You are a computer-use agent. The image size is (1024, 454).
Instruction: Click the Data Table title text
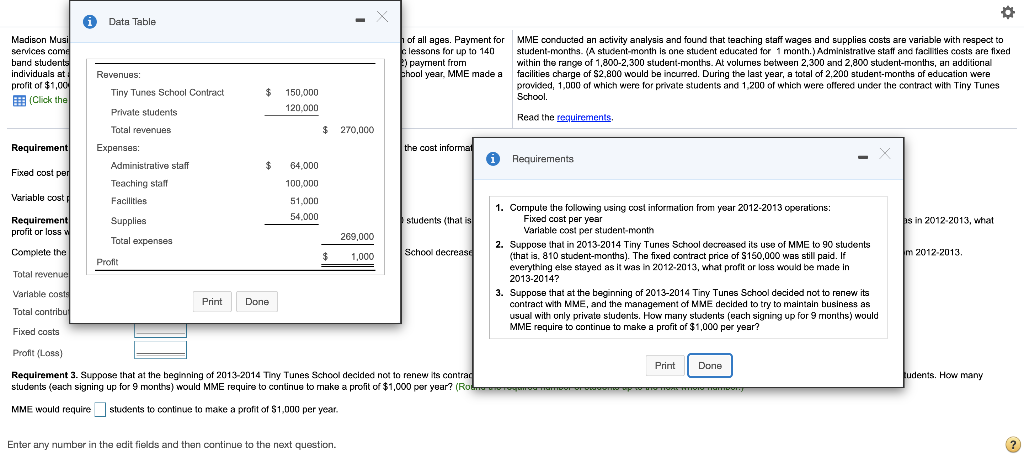coord(132,22)
